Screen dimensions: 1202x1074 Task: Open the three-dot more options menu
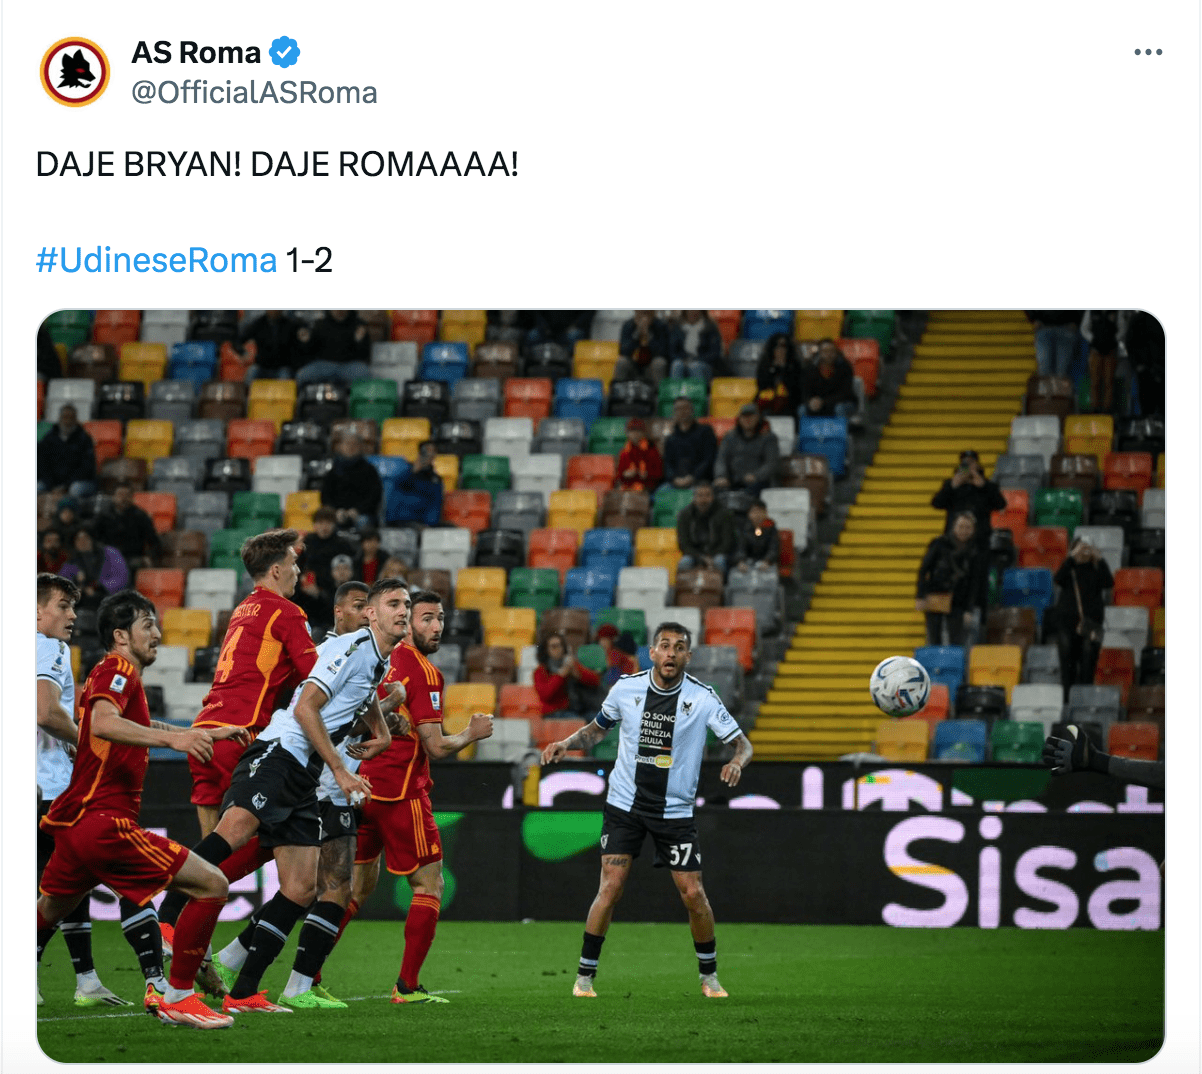point(1148,52)
